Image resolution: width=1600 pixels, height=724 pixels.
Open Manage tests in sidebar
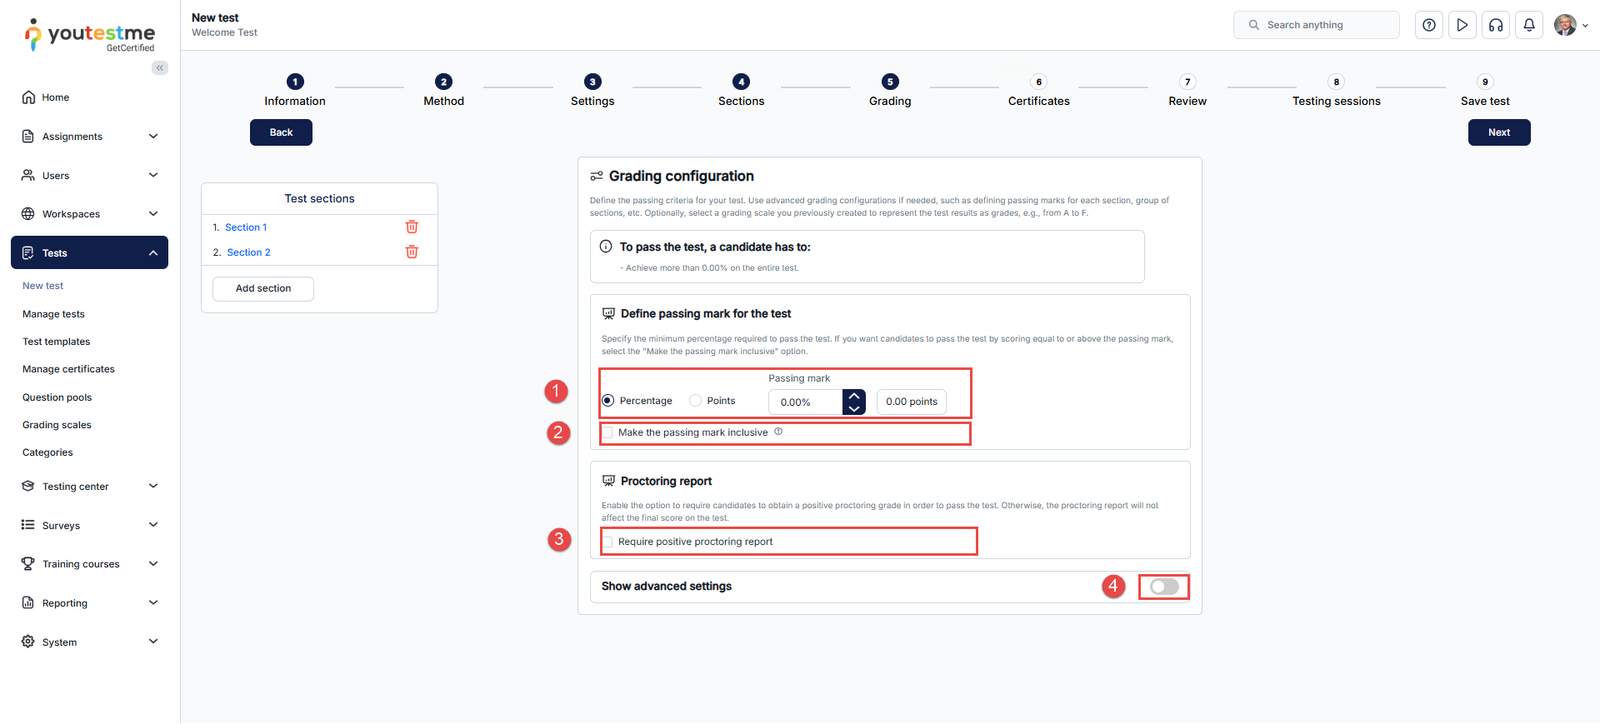pos(54,314)
